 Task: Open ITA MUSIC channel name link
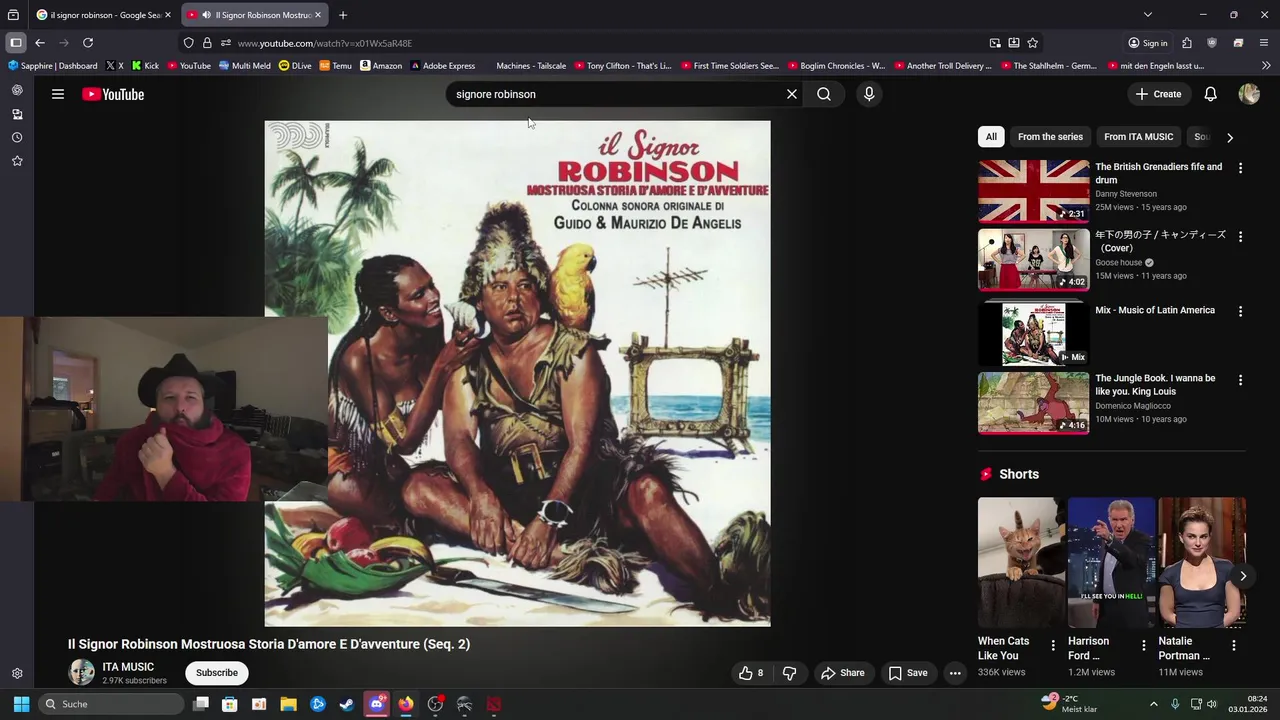click(x=128, y=667)
